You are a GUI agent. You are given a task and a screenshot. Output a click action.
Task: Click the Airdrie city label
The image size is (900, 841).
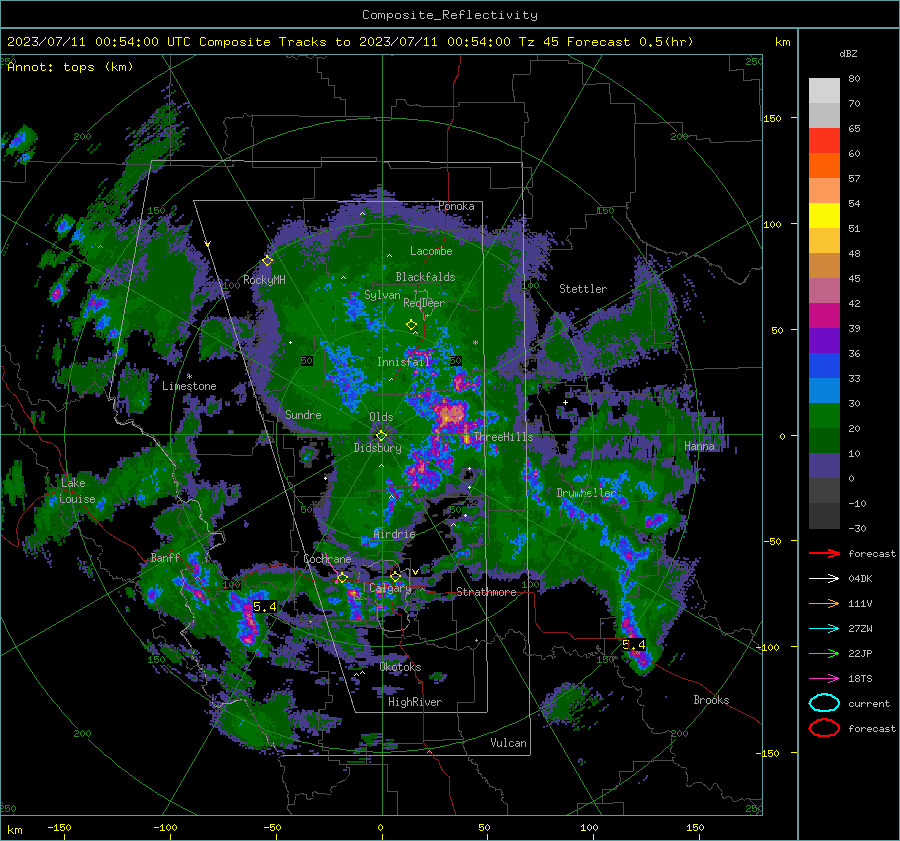click(x=394, y=534)
